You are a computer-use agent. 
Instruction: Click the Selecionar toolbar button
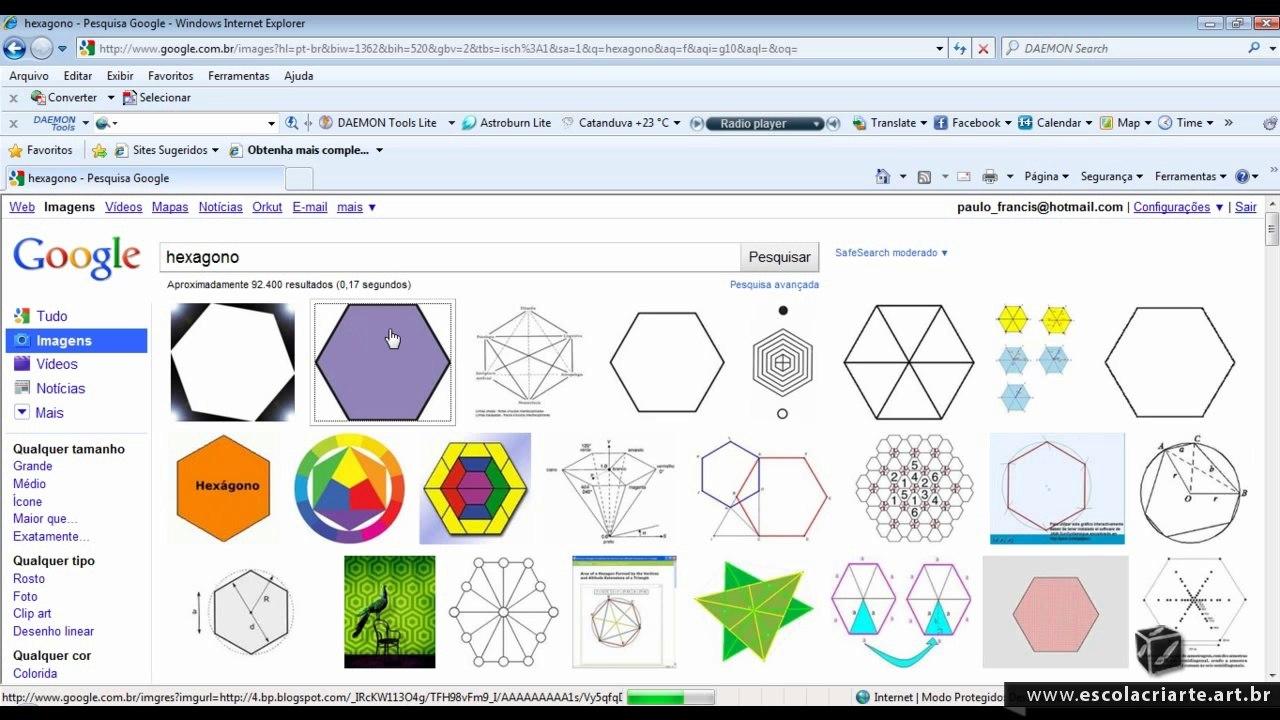point(156,98)
